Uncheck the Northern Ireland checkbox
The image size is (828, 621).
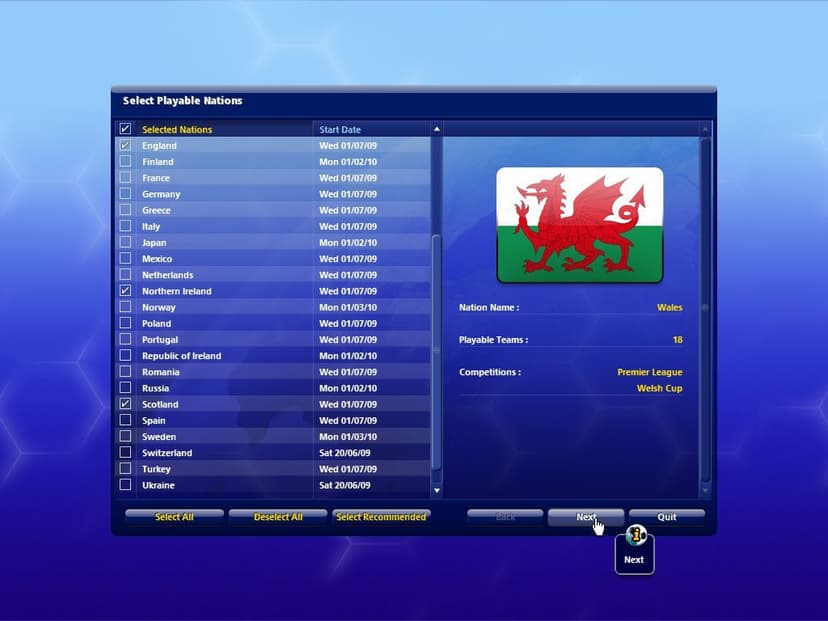(x=125, y=290)
